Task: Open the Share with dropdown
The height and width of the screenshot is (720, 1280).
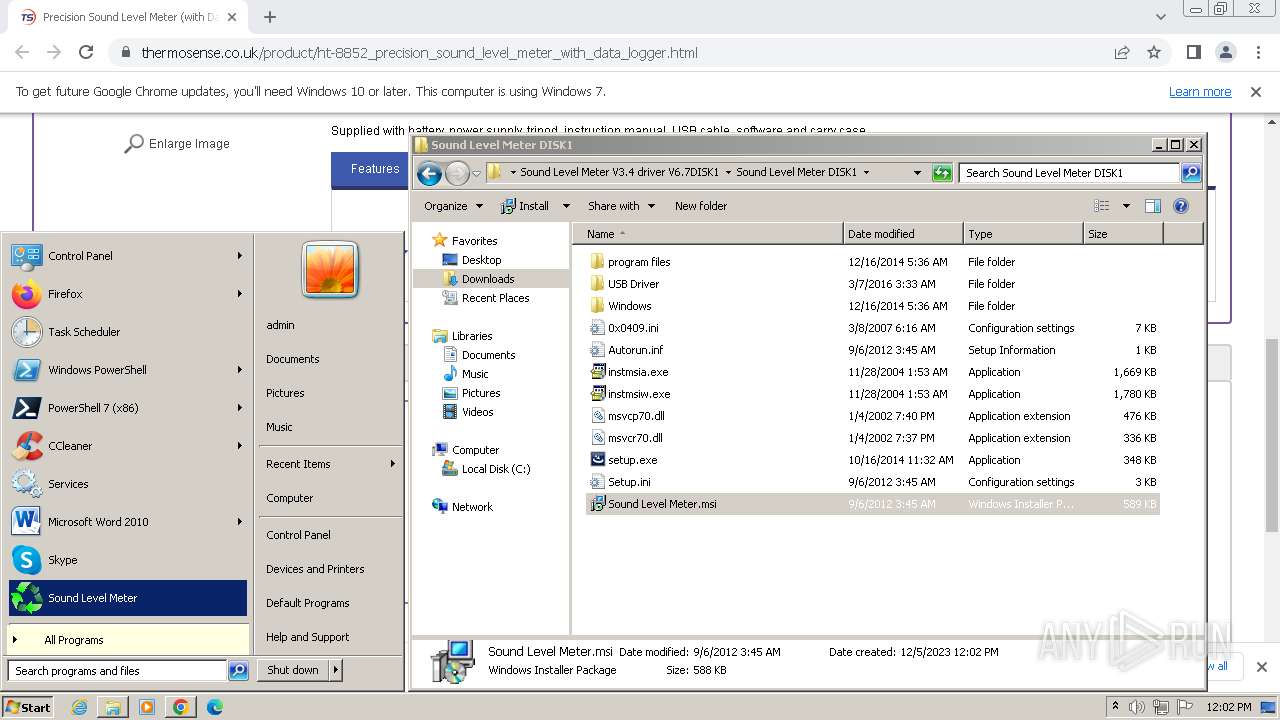Action: [621, 206]
